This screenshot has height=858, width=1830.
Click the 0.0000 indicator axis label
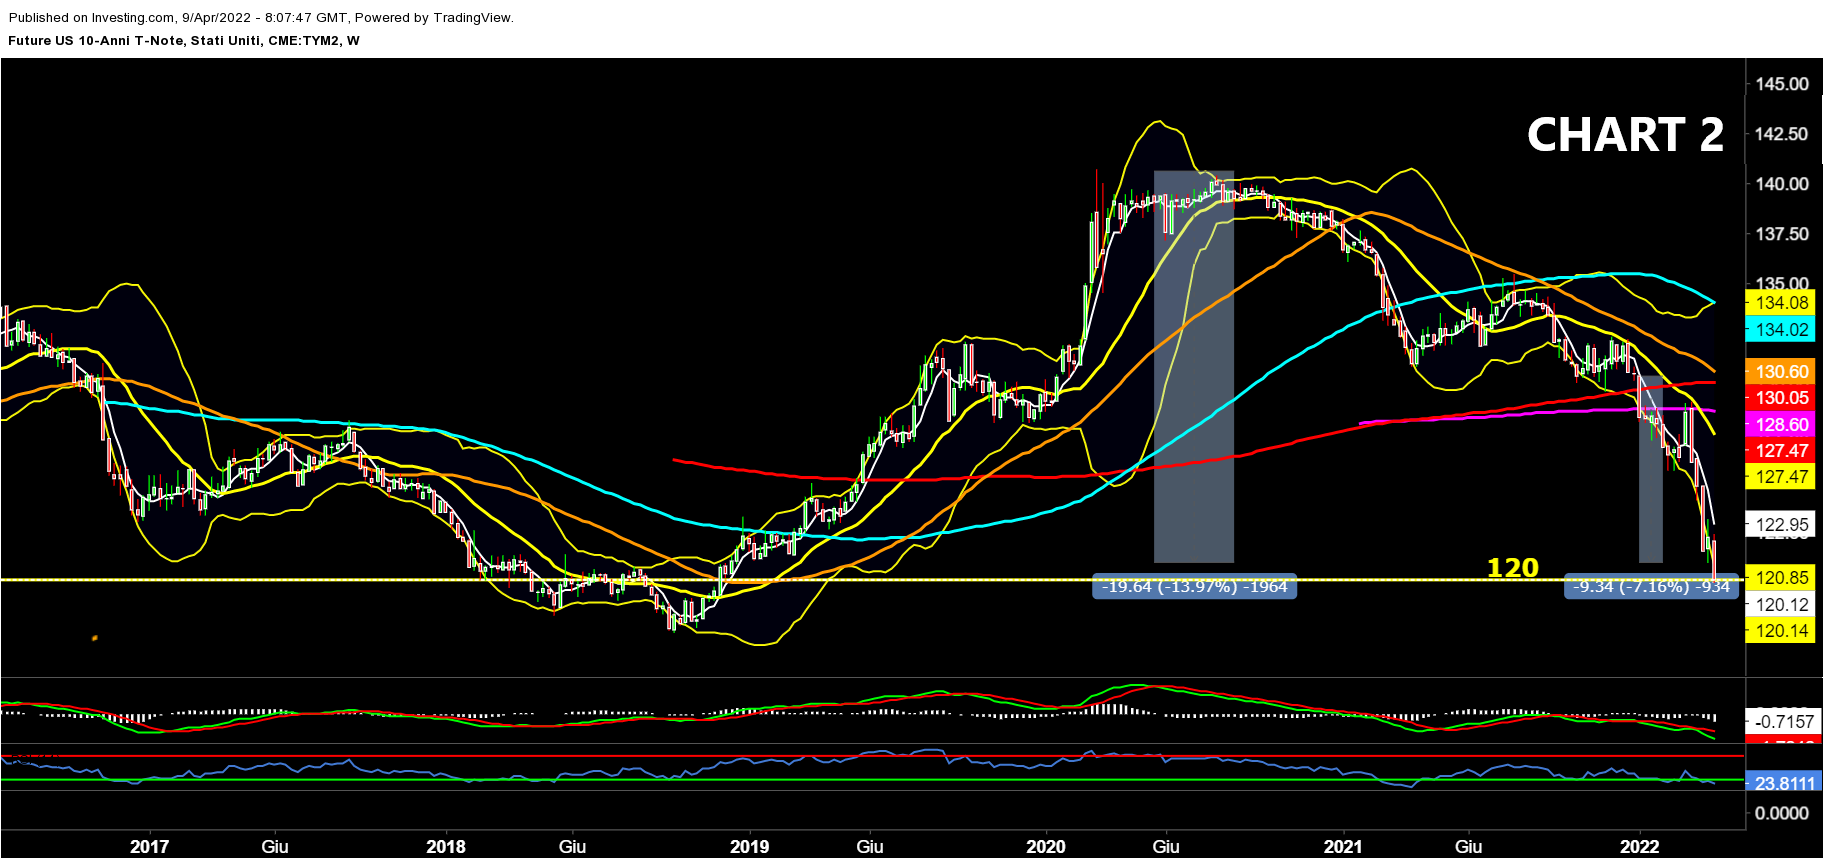point(1782,813)
